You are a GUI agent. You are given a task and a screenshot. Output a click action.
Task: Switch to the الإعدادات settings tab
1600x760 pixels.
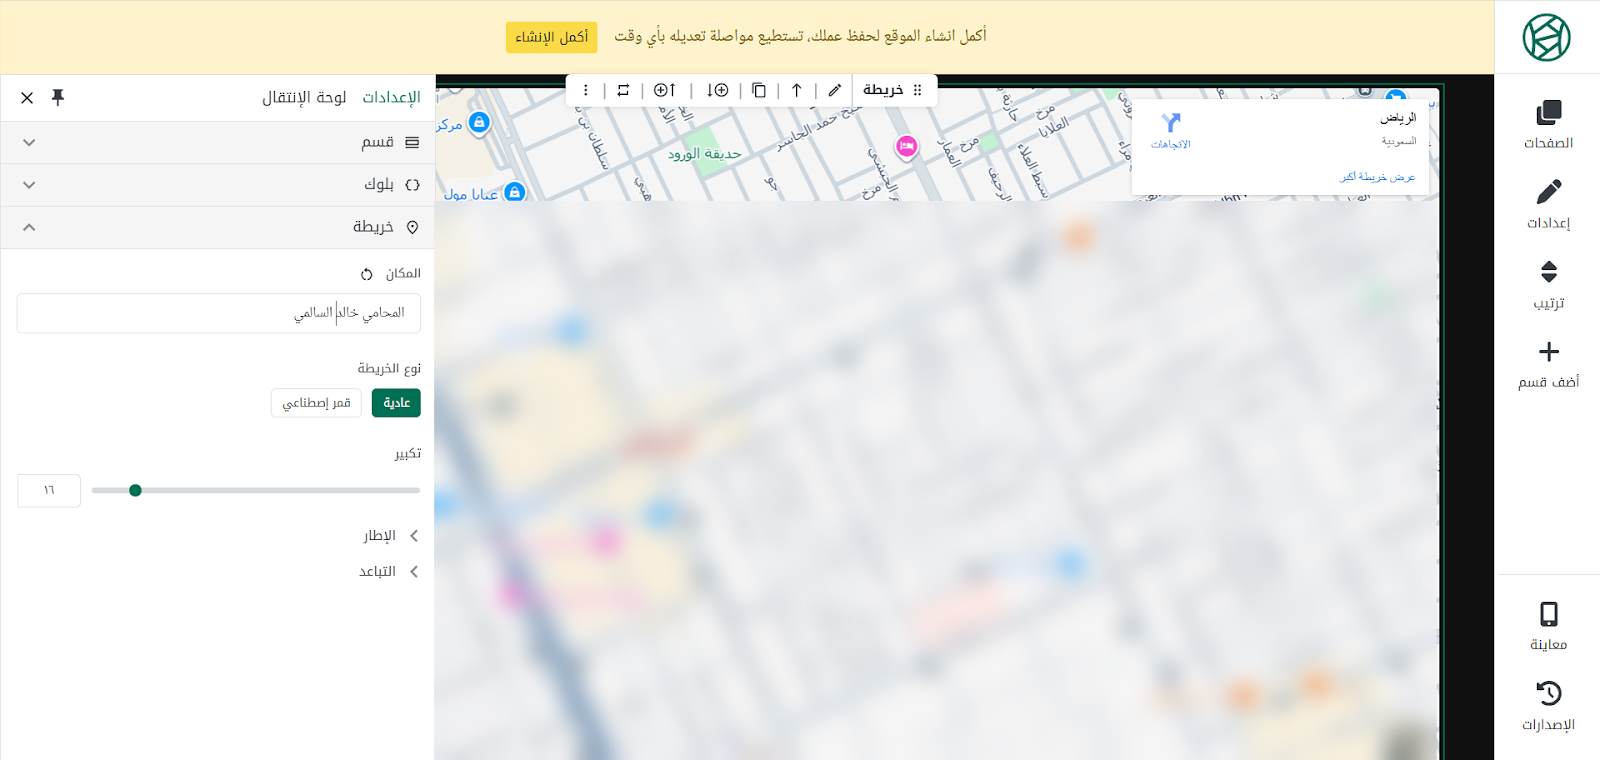pos(391,97)
